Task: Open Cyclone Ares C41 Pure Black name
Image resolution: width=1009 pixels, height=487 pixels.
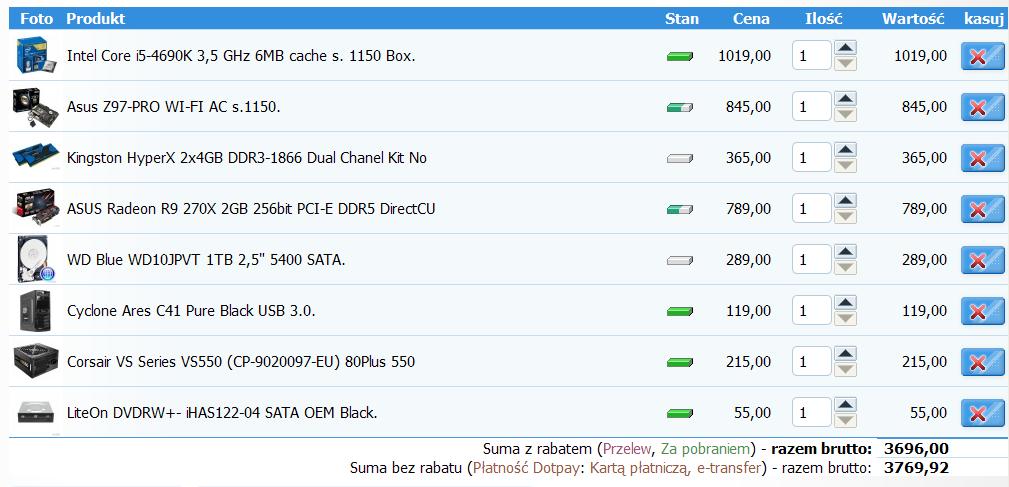Action: tap(191, 311)
